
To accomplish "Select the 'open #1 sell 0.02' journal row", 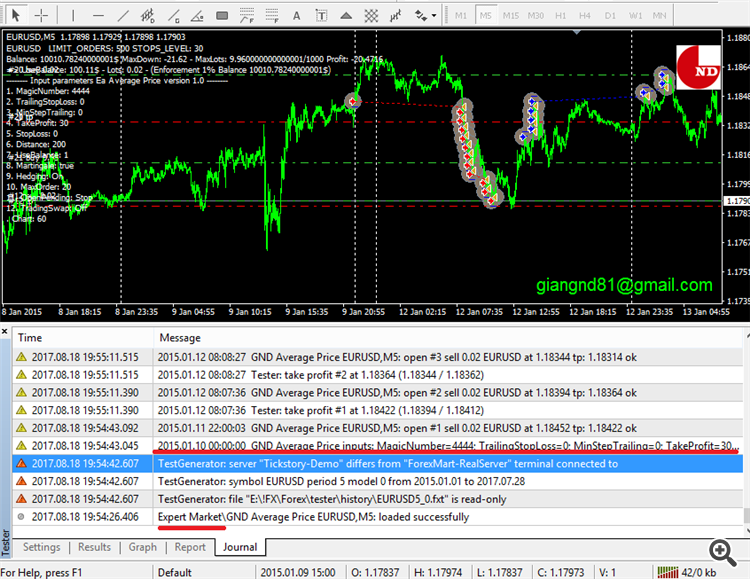I will pyautogui.click(x=378, y=428).
